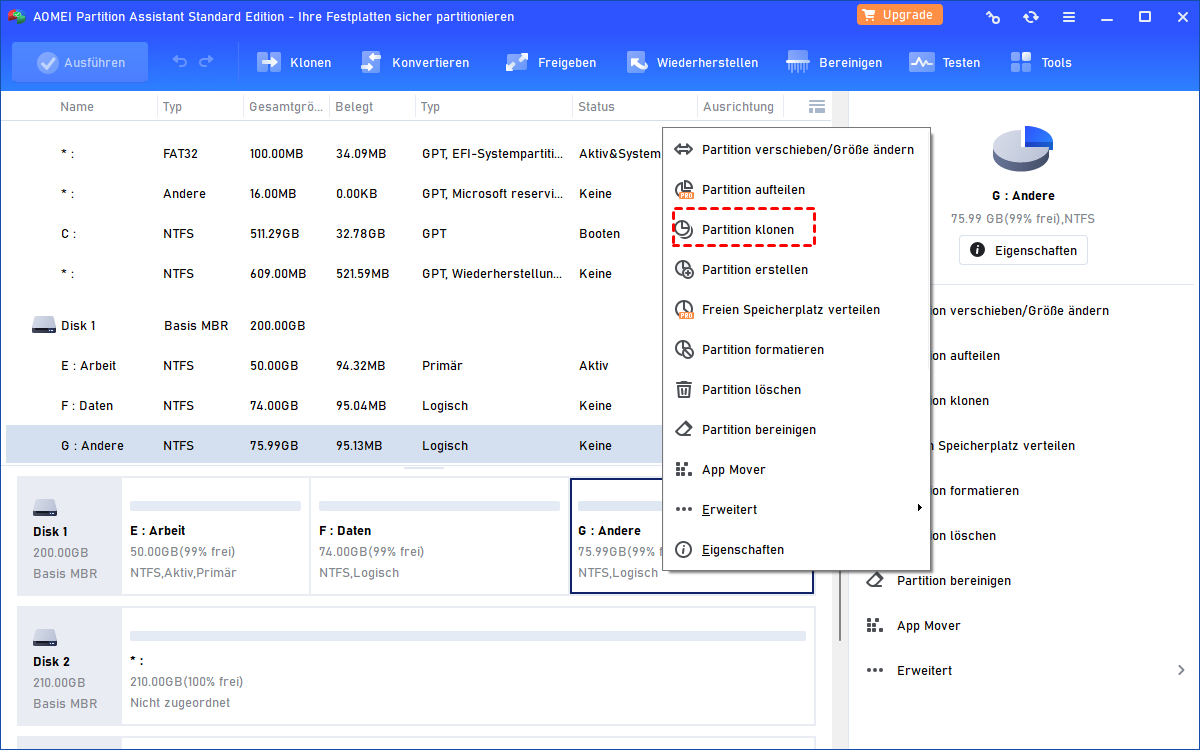Click the E : Arbeit disk map block
The width and height of the screenshot is (1200, 750).
pos(215,536)
